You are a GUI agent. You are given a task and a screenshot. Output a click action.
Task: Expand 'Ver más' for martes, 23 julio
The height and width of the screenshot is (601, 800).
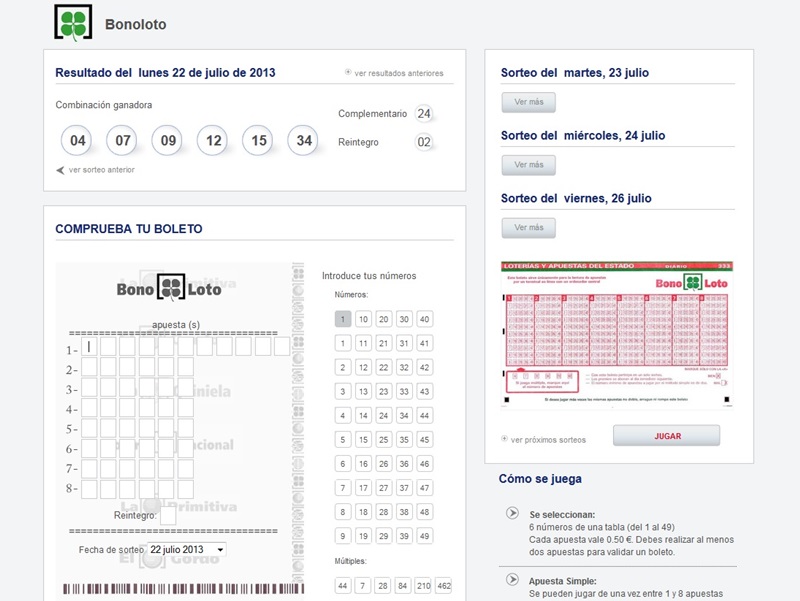[x=528, y=102]
